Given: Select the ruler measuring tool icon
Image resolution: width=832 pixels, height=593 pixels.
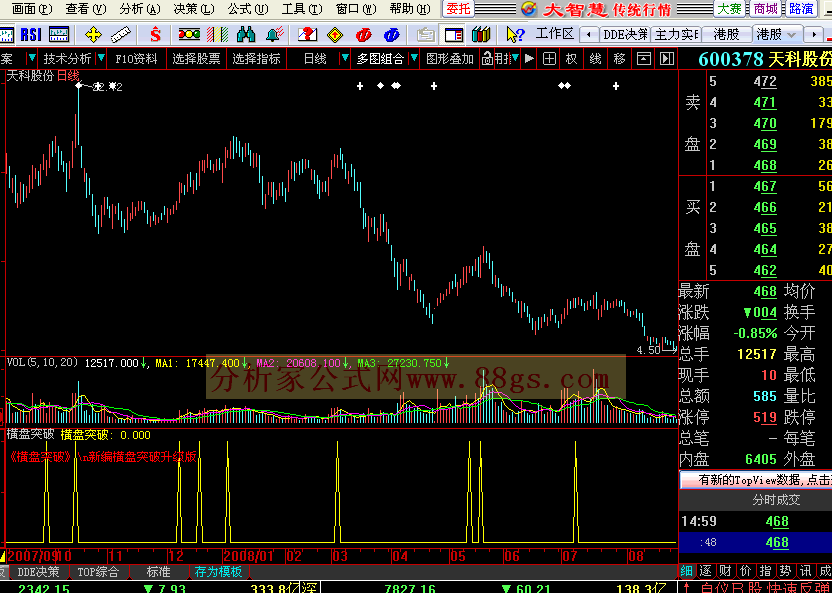Looking at the screenshot, I should click(121, 35).
